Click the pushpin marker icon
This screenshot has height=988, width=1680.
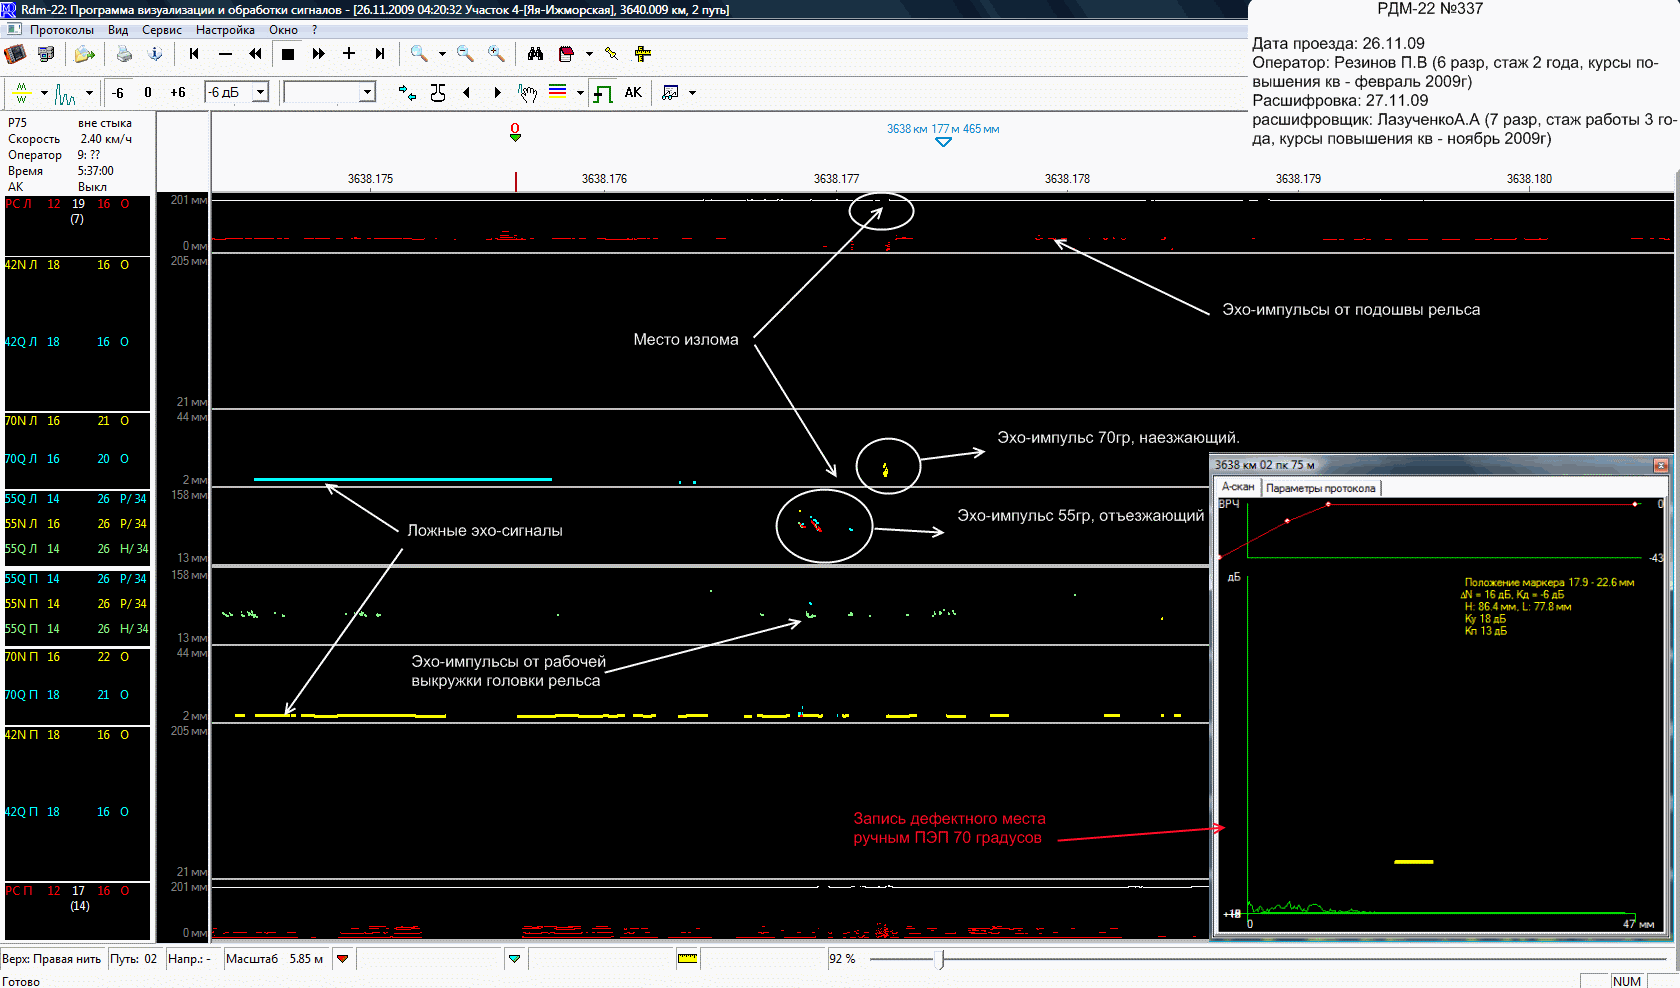[x=611, y=54]
